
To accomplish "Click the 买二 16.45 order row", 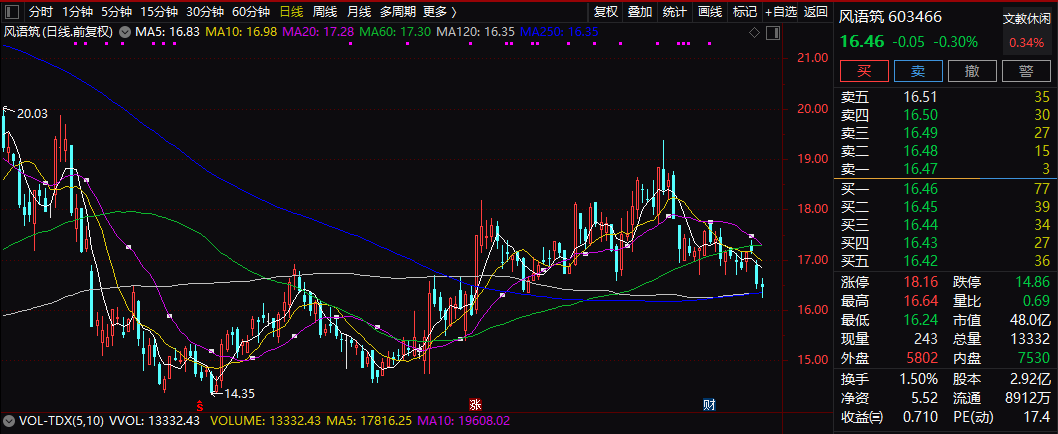I will tap(945, 208).
